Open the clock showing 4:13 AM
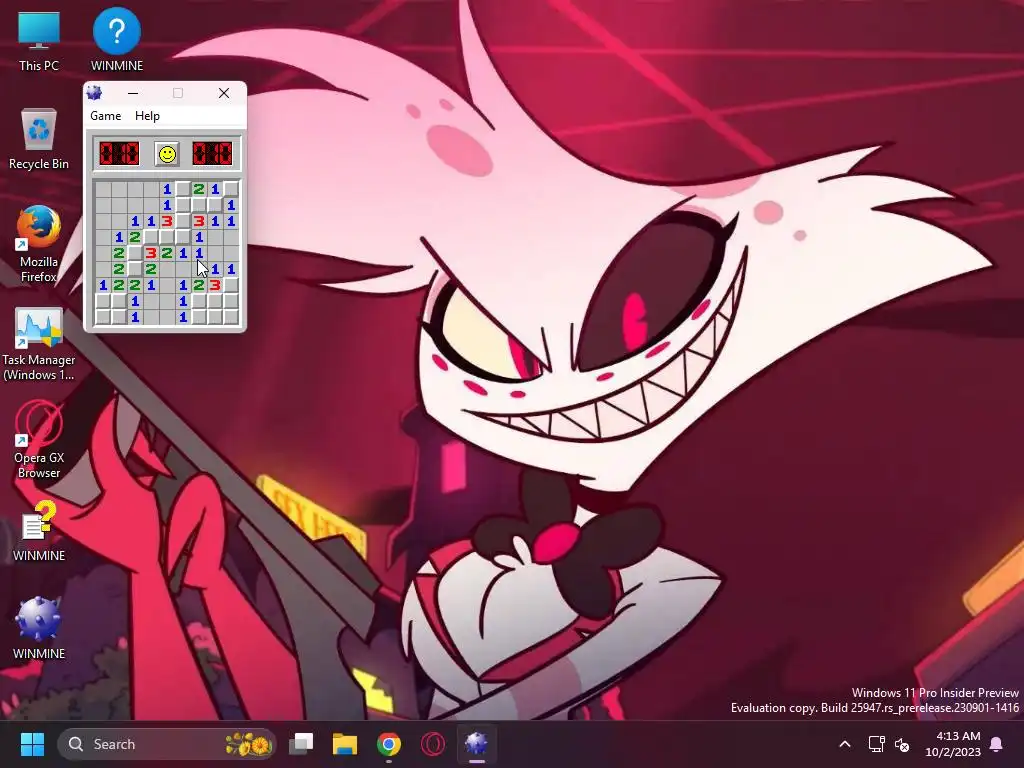Screen dimensions: 1024x768 coord(953,744)
